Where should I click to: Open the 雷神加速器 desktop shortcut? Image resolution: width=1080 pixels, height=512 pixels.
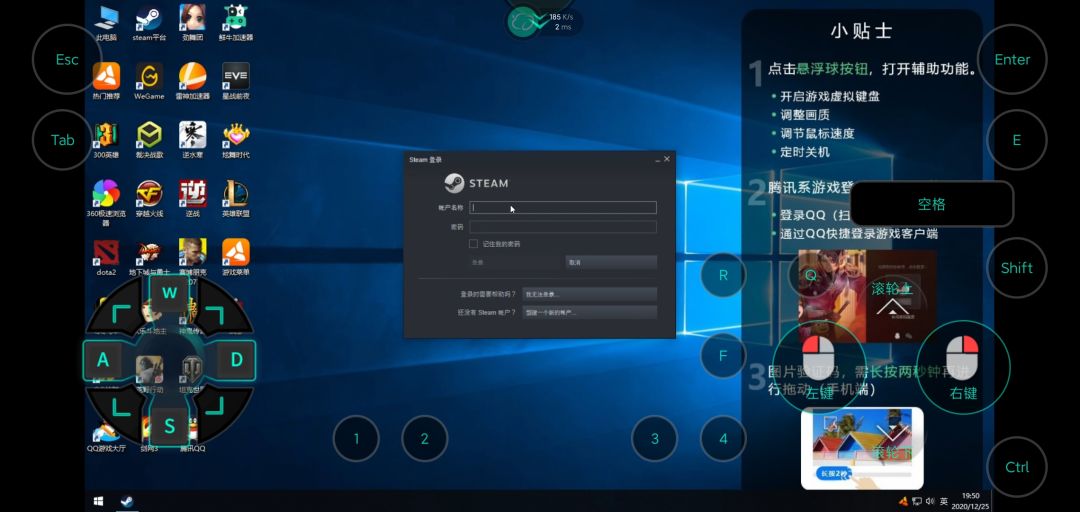click(x=192, y=81)
